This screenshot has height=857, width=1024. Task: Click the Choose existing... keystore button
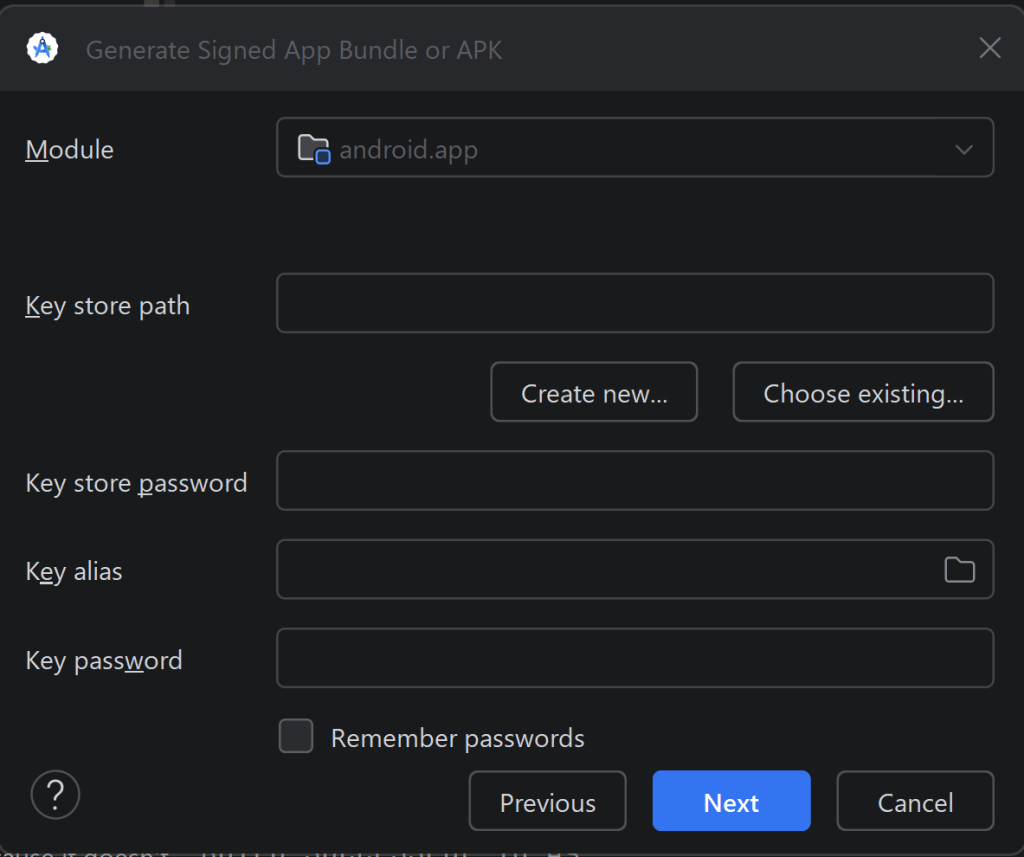tap(863, 392)
